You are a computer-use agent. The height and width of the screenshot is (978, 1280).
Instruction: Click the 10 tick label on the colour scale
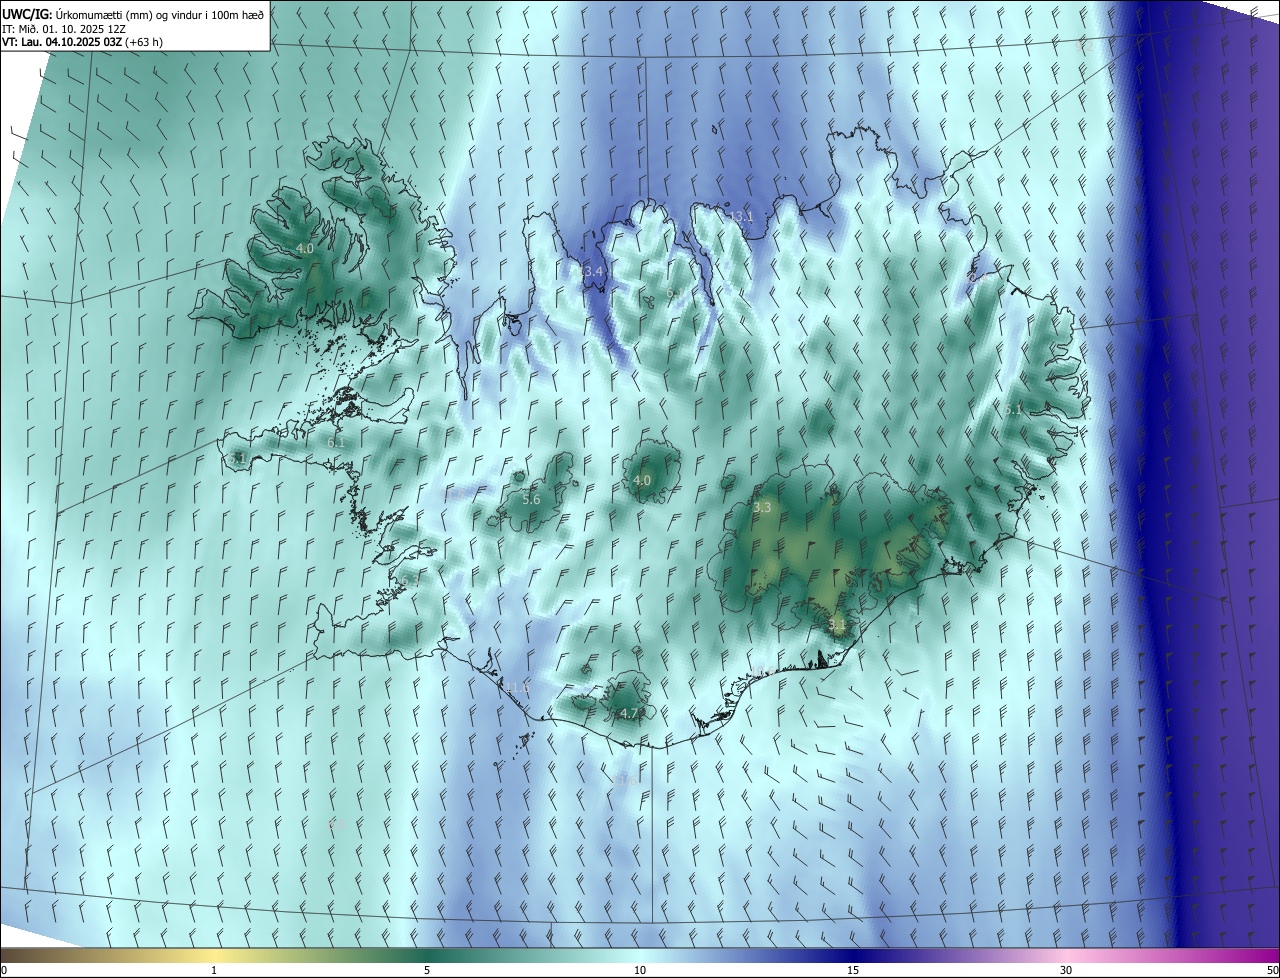pos(640,970)
